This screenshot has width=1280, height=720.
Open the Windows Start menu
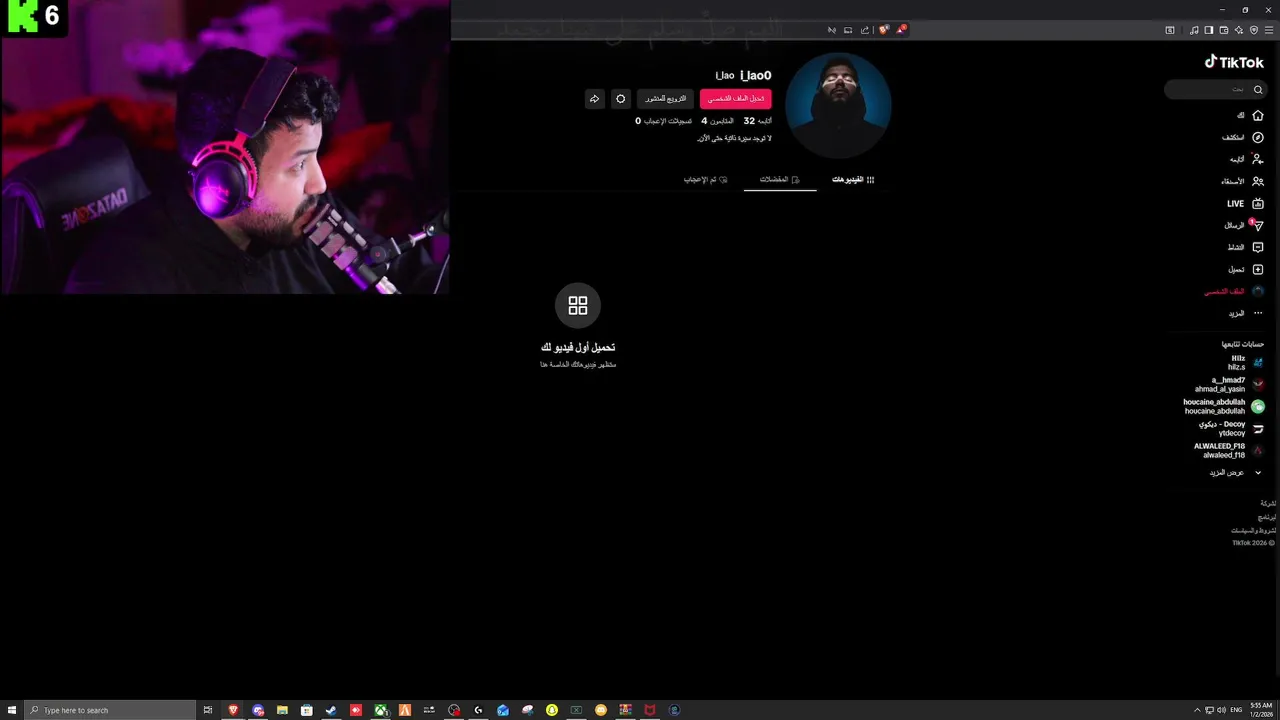tap(12, 710)
